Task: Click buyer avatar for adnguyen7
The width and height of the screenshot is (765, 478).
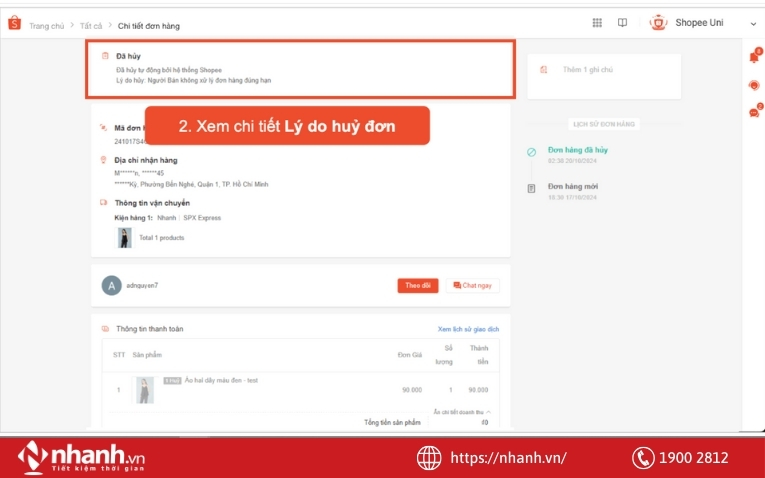Action: pyautogui.click(x=111, y=285)
